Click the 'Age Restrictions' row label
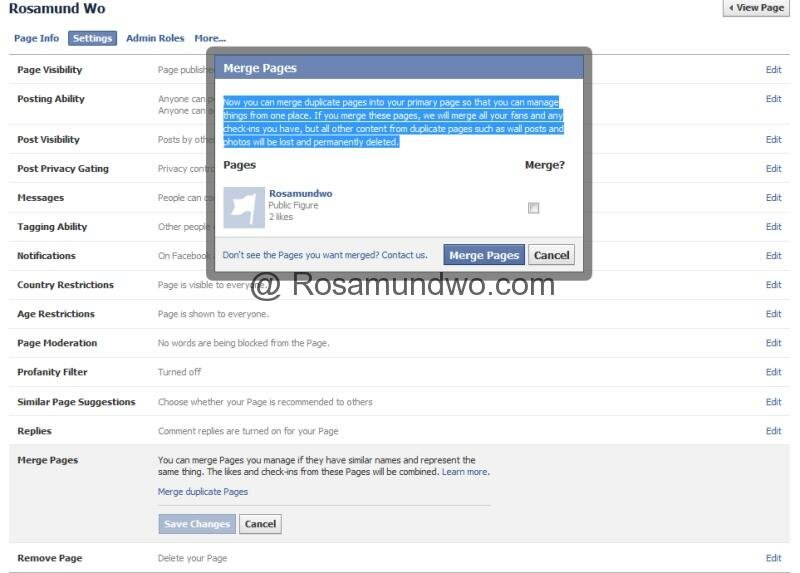800x573 pixels. point(56,314)
